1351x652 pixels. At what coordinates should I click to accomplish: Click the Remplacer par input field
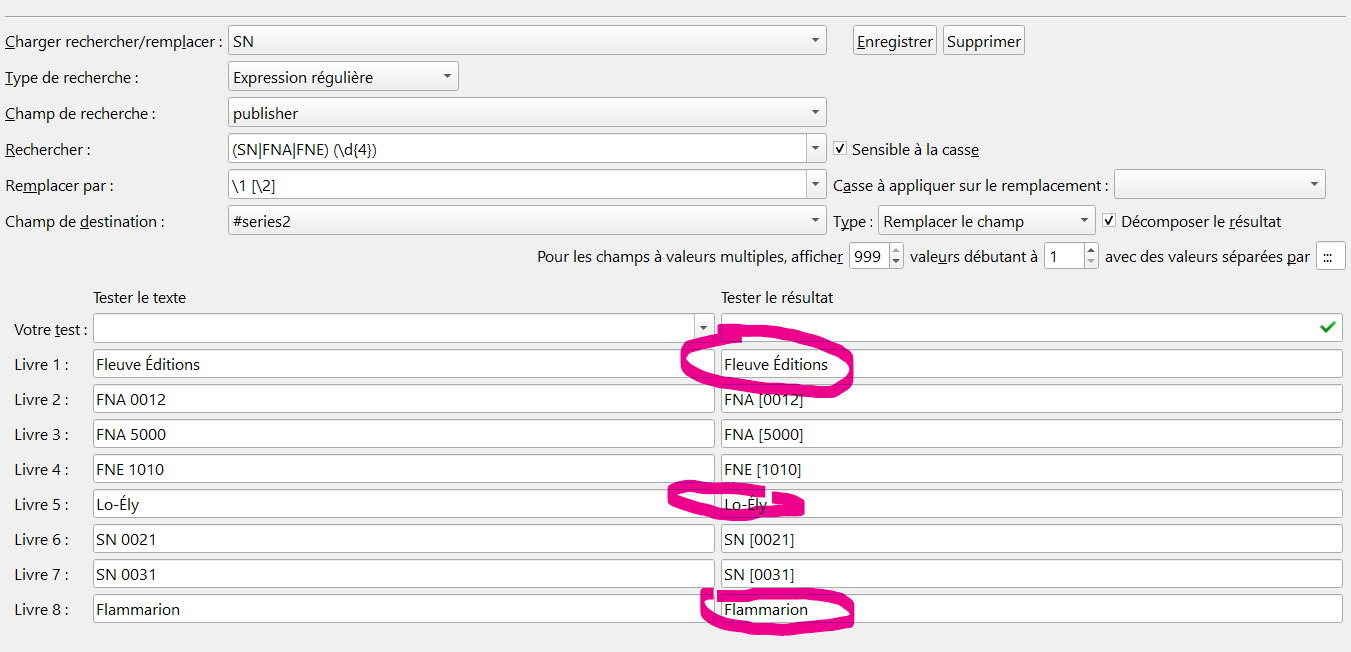(517, 185)
